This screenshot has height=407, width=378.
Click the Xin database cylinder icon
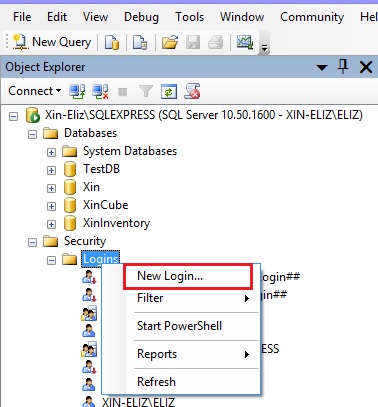click(x=70, y=187)
